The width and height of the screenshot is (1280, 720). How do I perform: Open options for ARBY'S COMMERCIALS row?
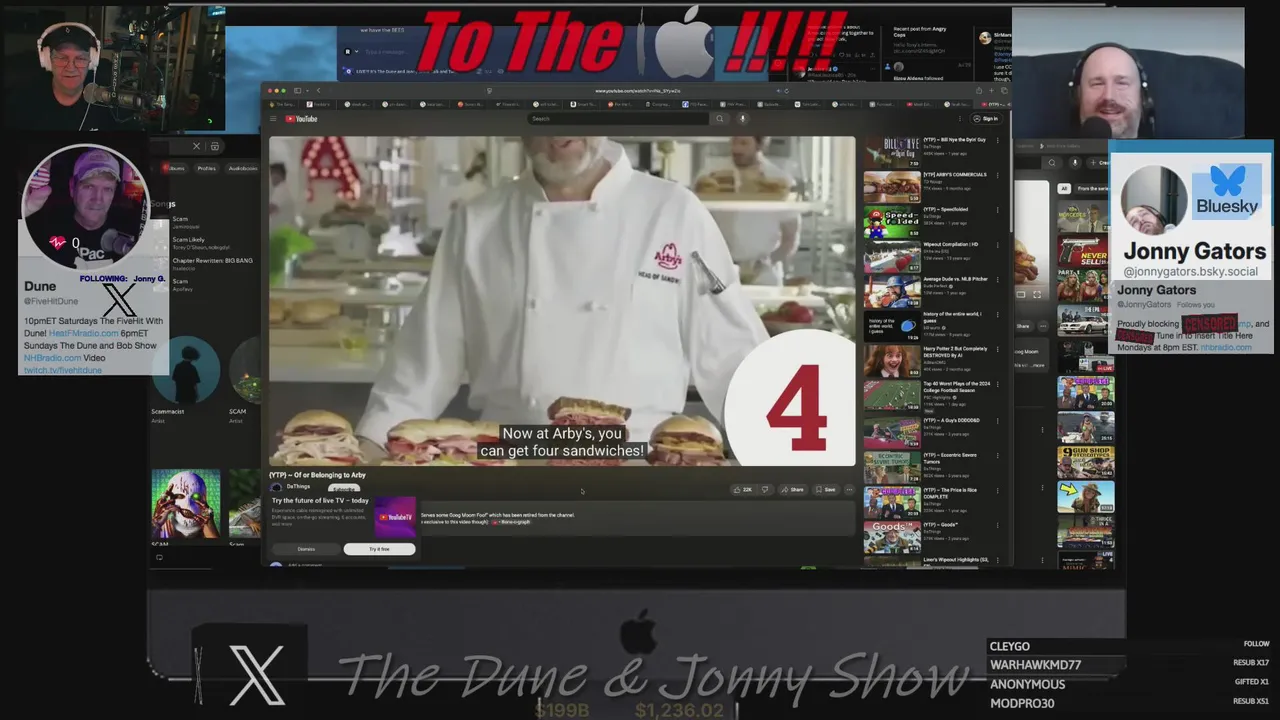pyautogui.click(x=997, y=175)
